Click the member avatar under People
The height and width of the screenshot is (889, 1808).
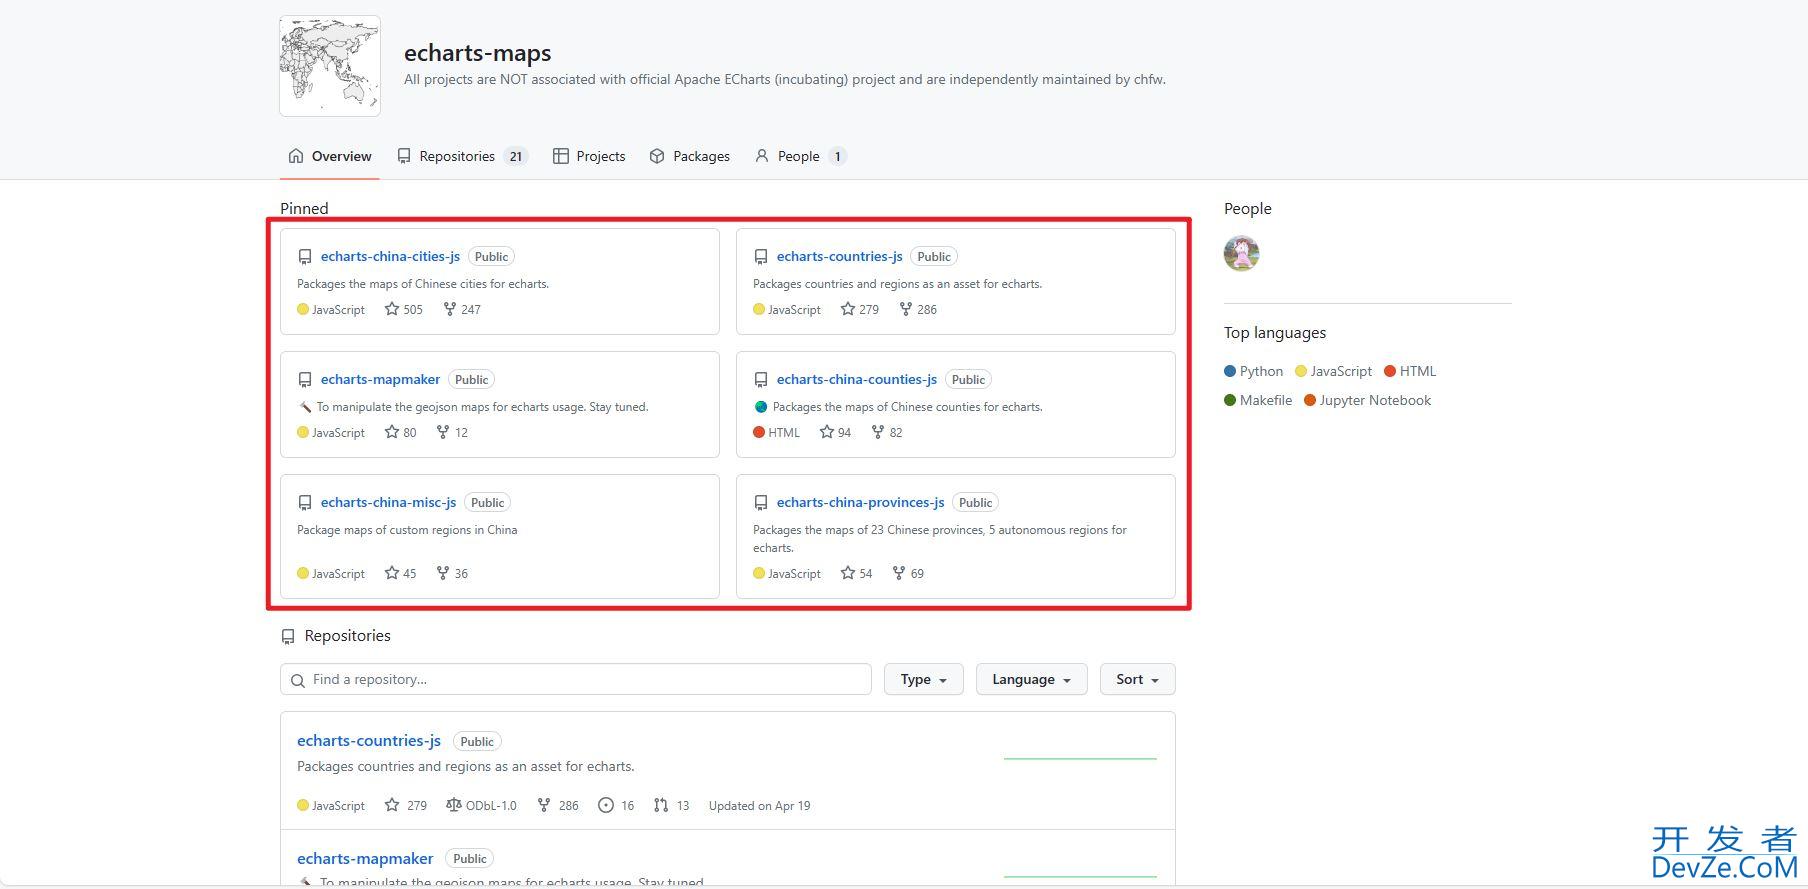pyautogui.click(x=1241, y=254)
